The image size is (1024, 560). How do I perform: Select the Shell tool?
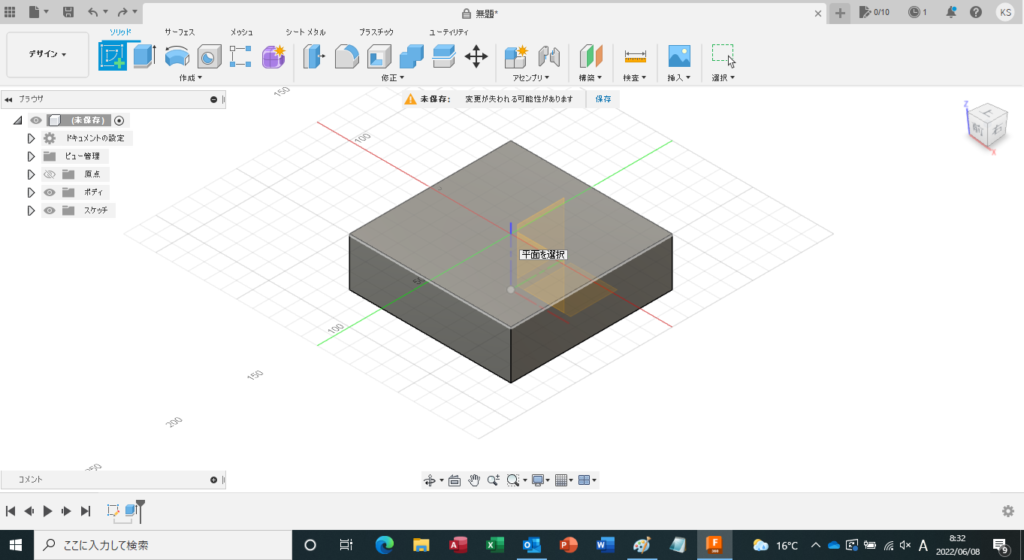click(x=379, y=57)
